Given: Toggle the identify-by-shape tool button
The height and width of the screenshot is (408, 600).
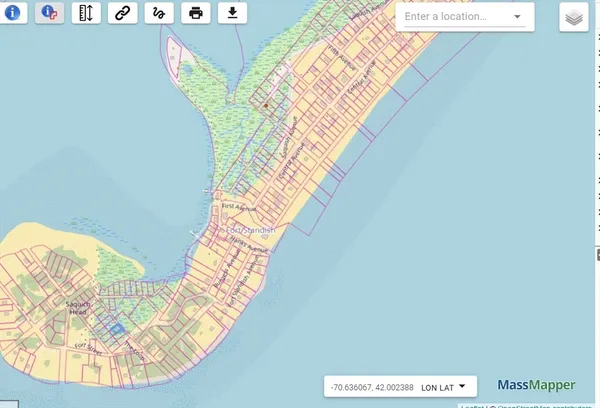Looking at the screenshot, I should 49,13.
